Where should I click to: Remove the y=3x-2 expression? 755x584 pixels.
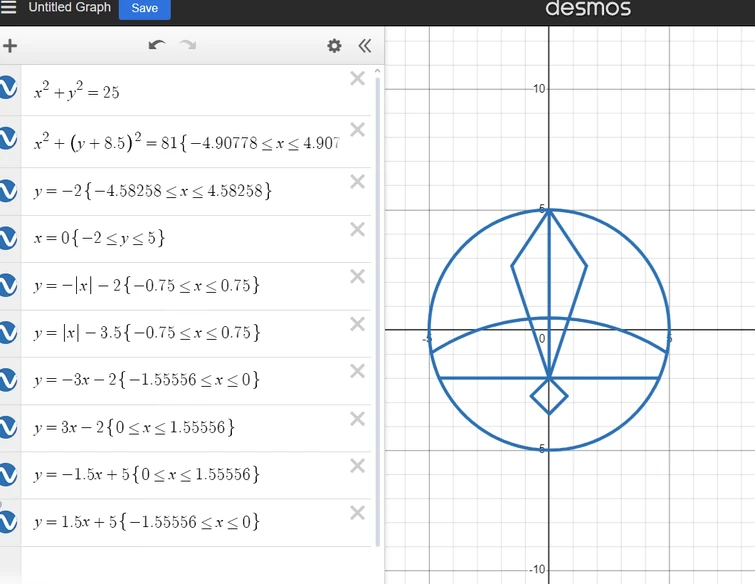(x=357, y=419)
